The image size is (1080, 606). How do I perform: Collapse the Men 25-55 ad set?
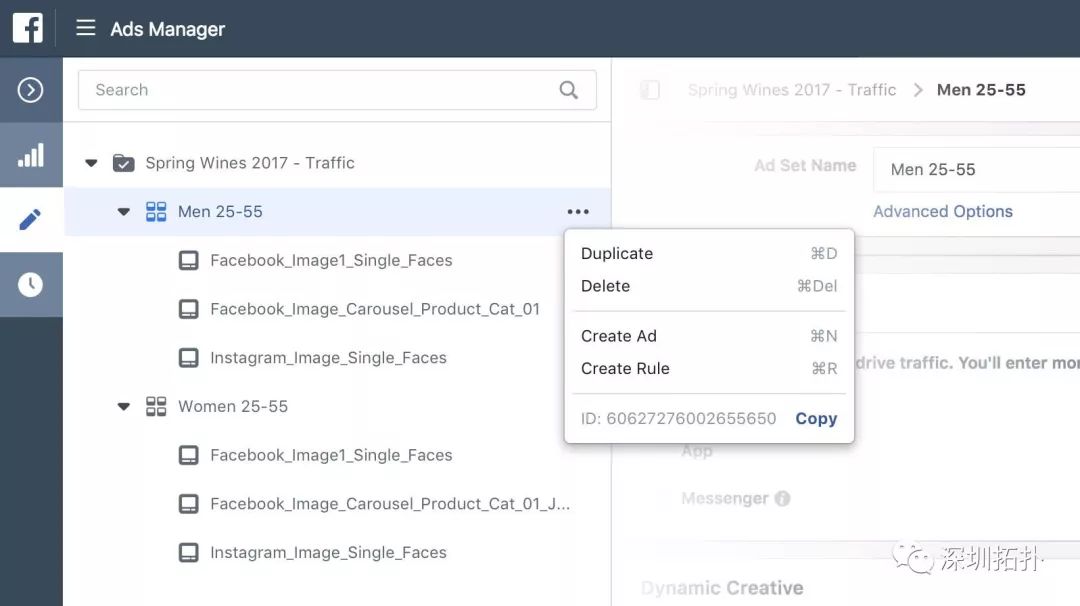[x=123, y=211]
